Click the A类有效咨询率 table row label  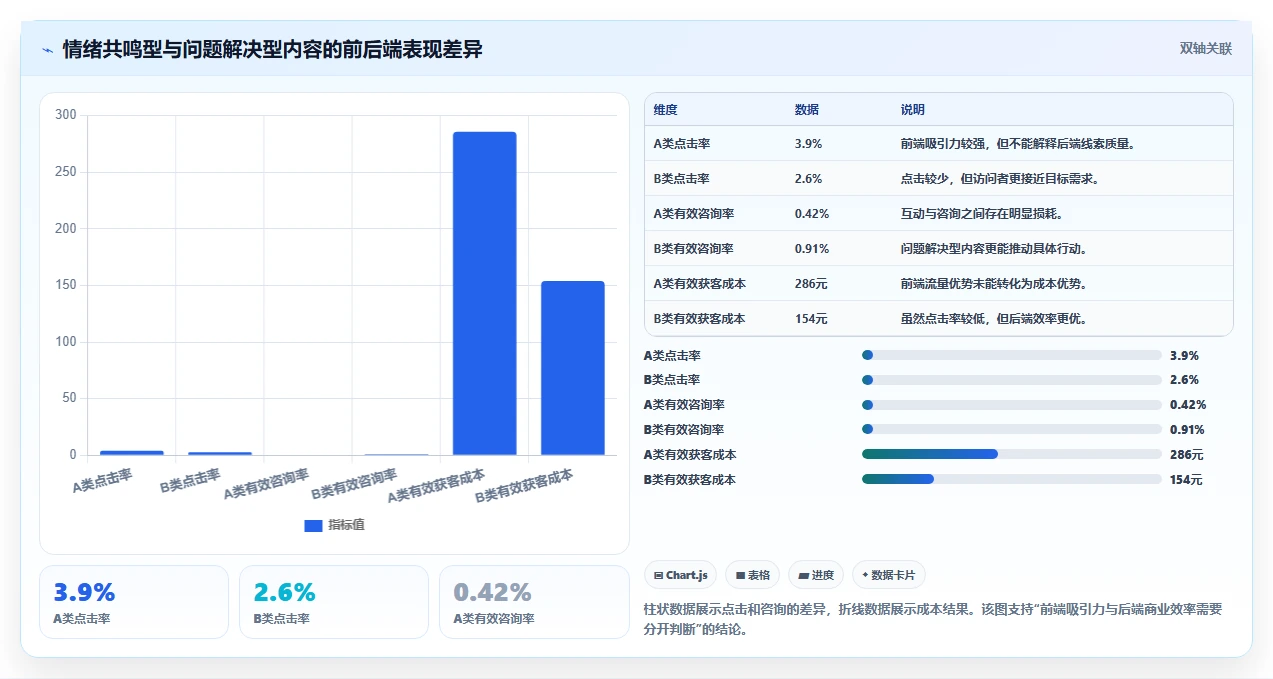point(693,213)
